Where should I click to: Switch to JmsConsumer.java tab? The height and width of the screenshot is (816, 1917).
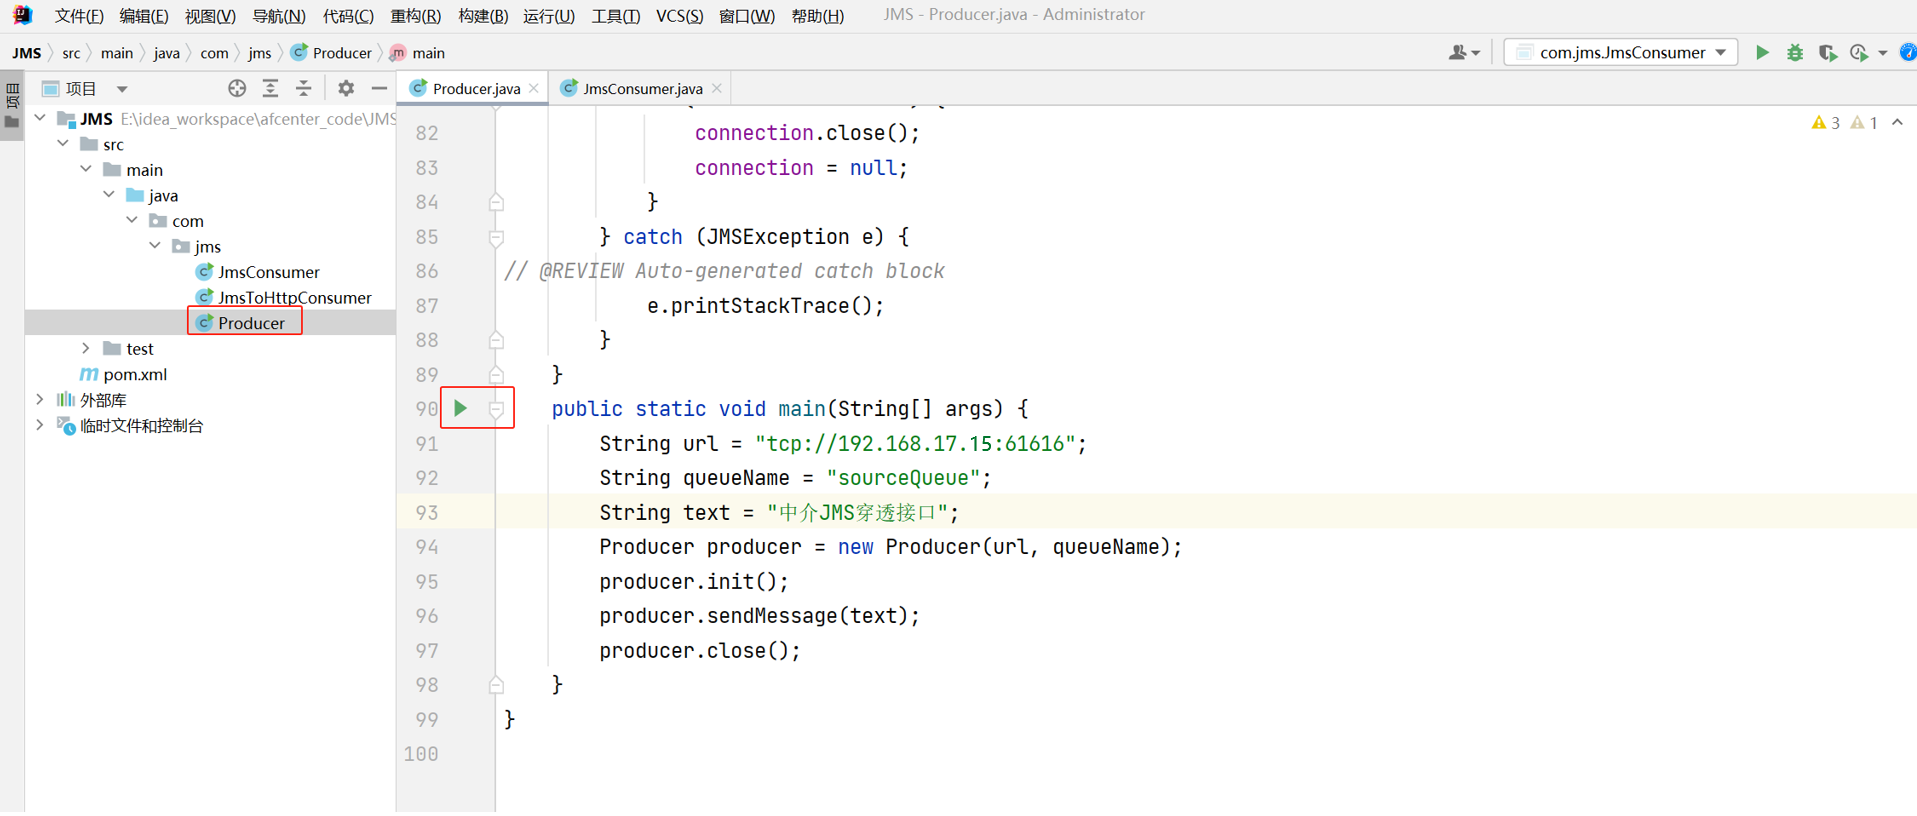641,89
